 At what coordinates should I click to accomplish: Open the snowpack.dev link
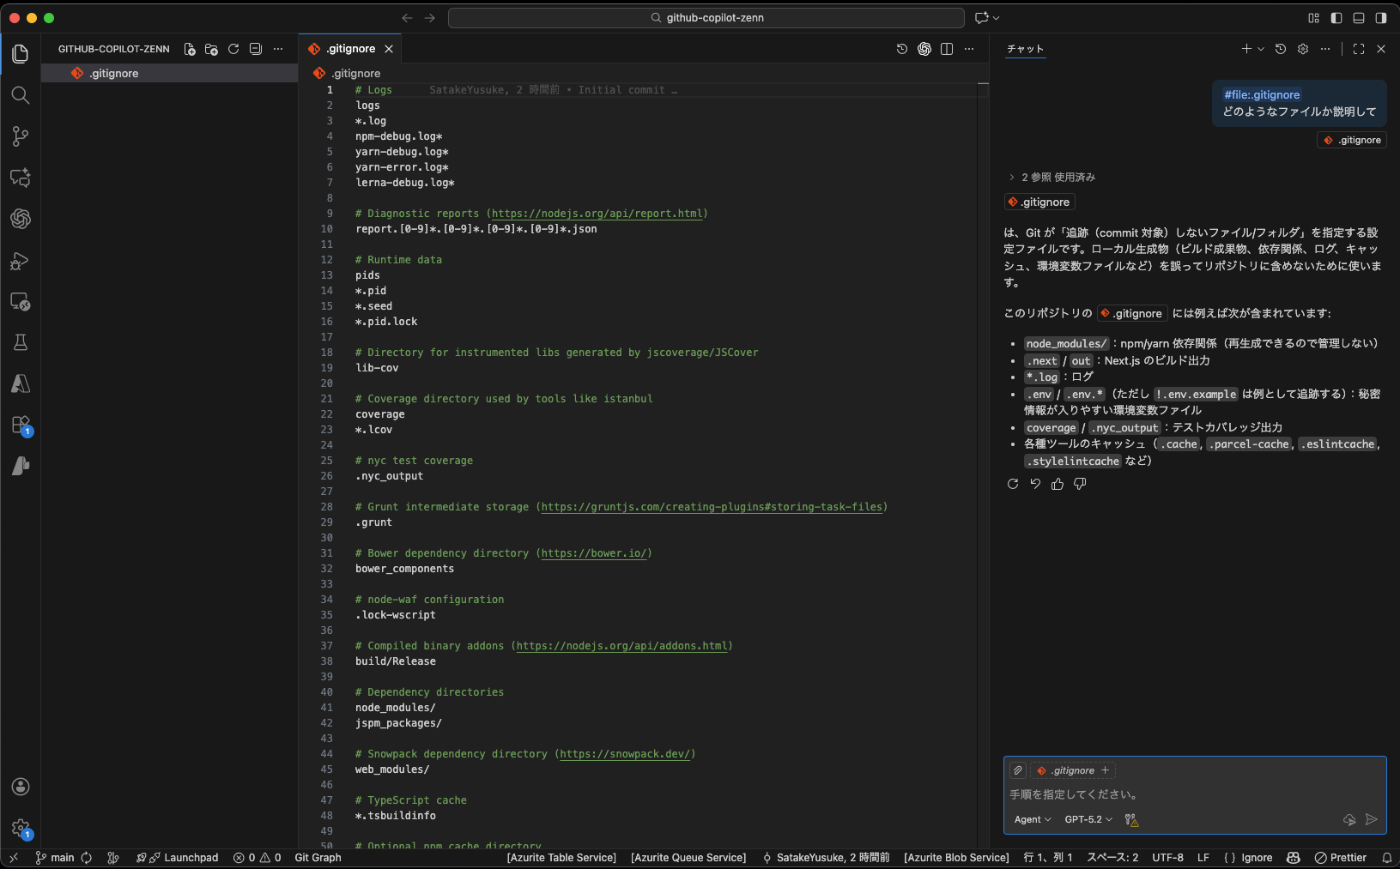625,754
